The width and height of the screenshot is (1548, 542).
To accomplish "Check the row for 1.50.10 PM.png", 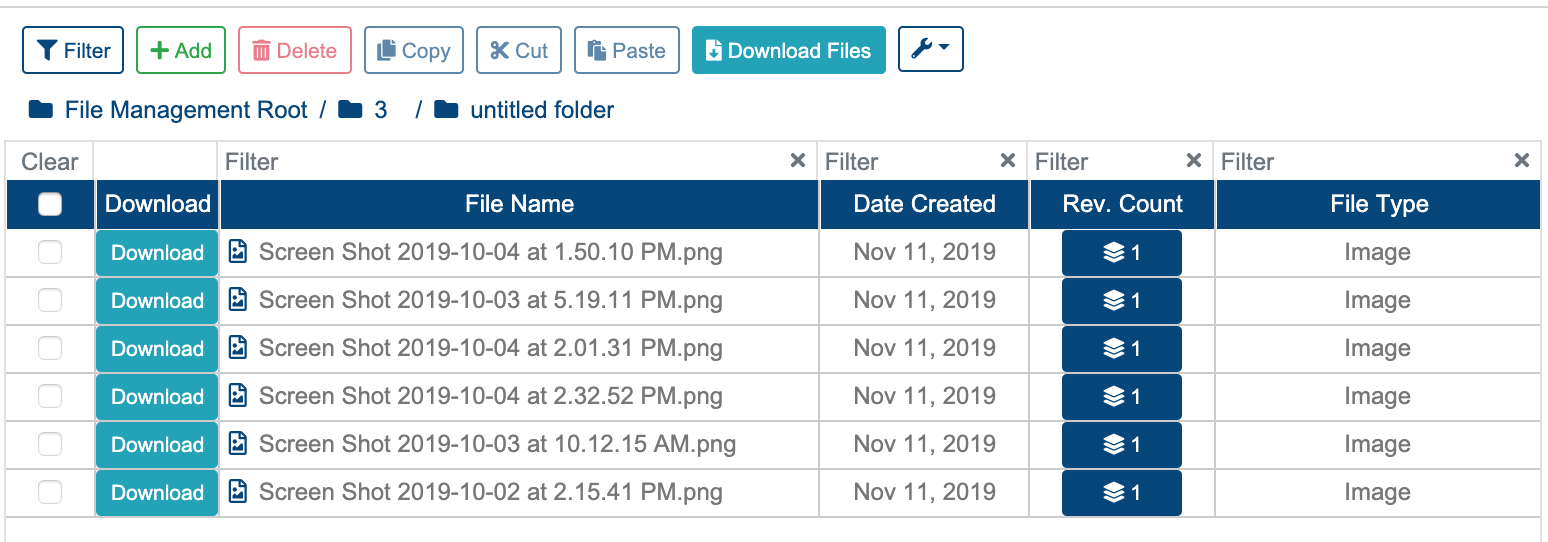I will [50, 253].
